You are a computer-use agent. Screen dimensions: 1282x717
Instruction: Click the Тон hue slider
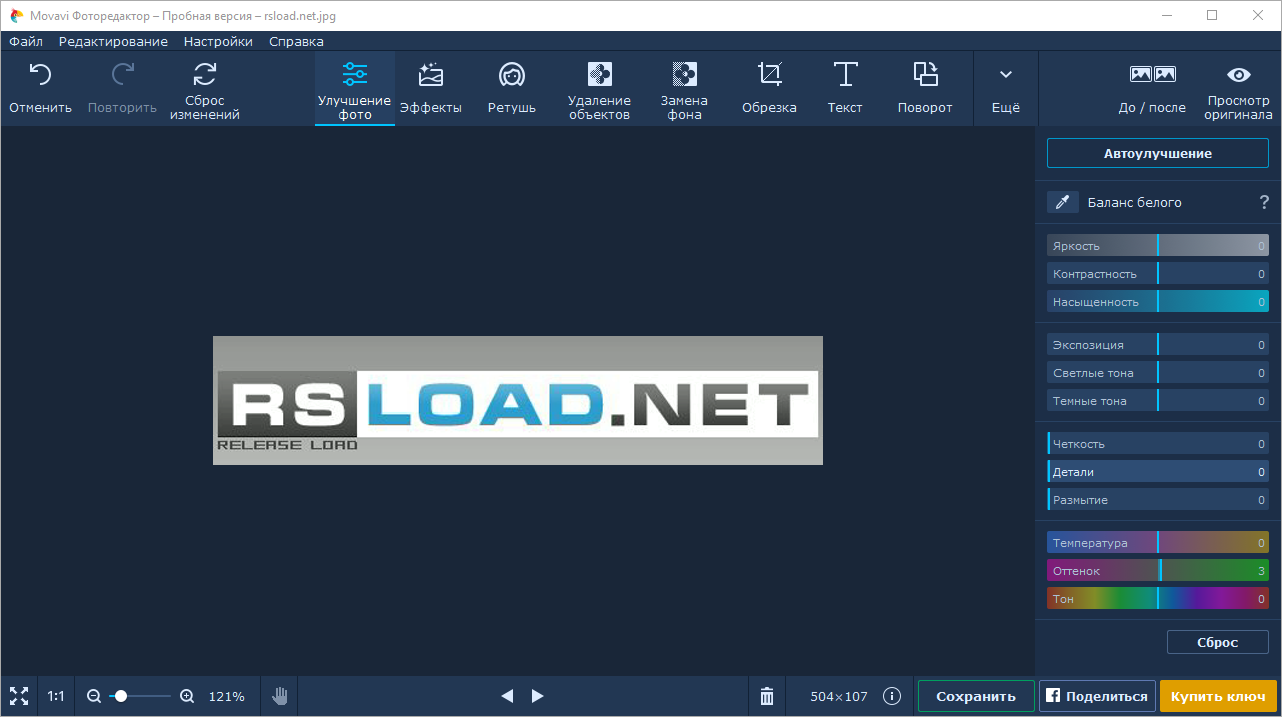tap(1158, 599)
